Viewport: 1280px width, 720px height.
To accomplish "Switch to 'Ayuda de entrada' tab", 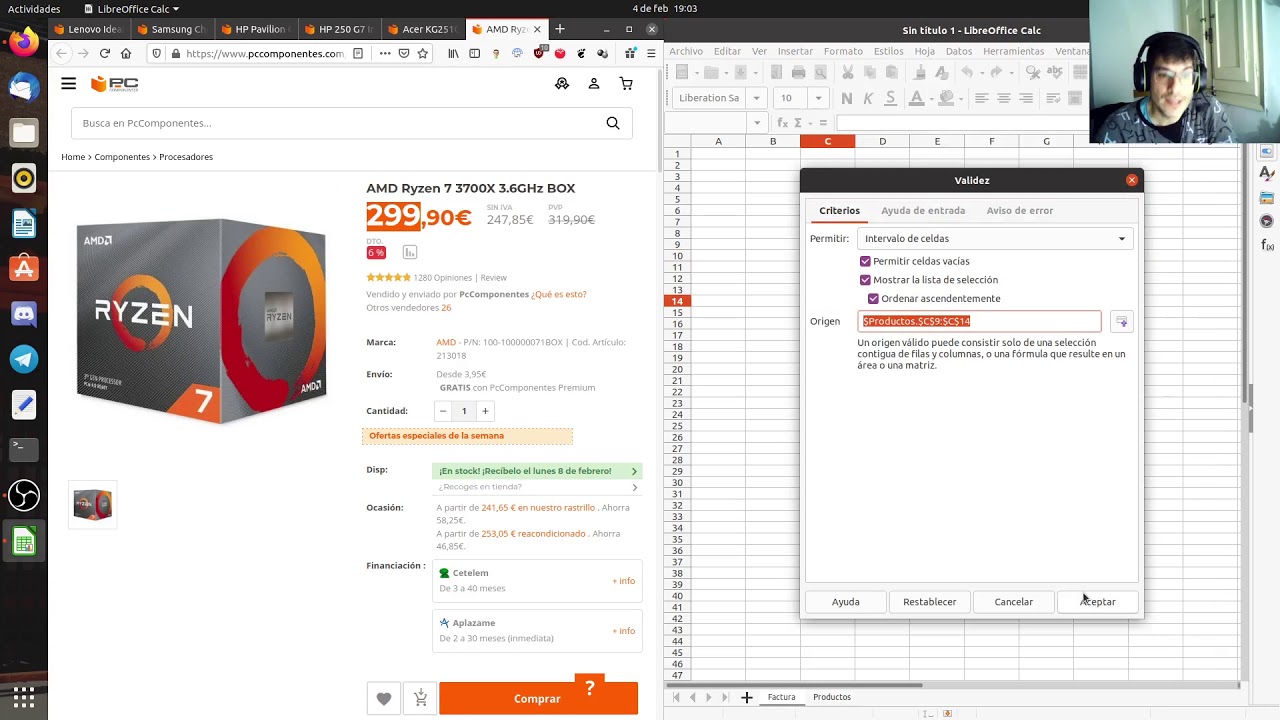I will (923, 211).
